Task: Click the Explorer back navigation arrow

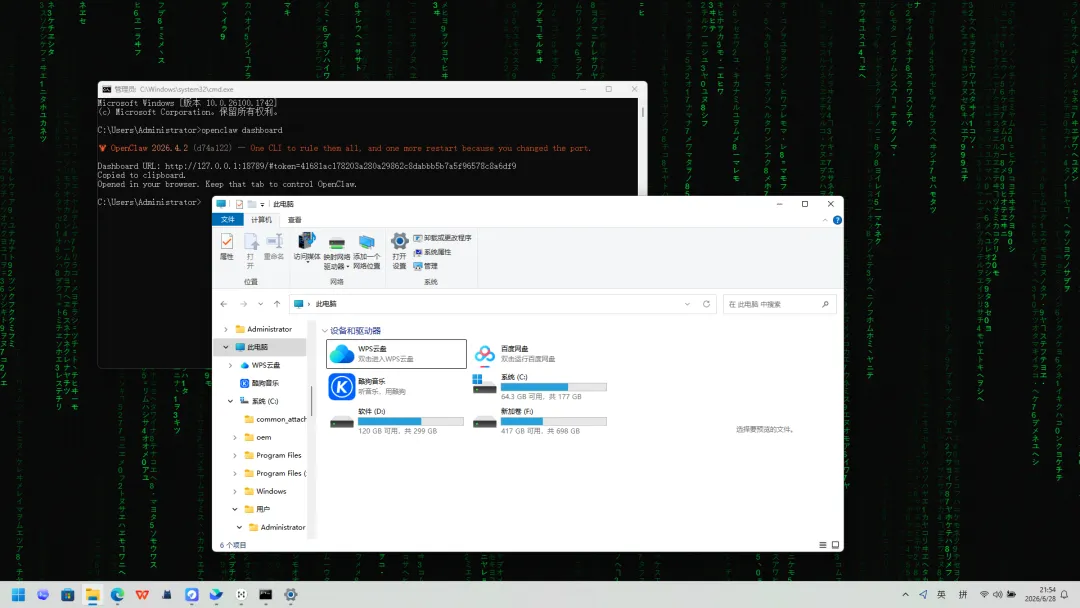Action: [x=224, y=304]
